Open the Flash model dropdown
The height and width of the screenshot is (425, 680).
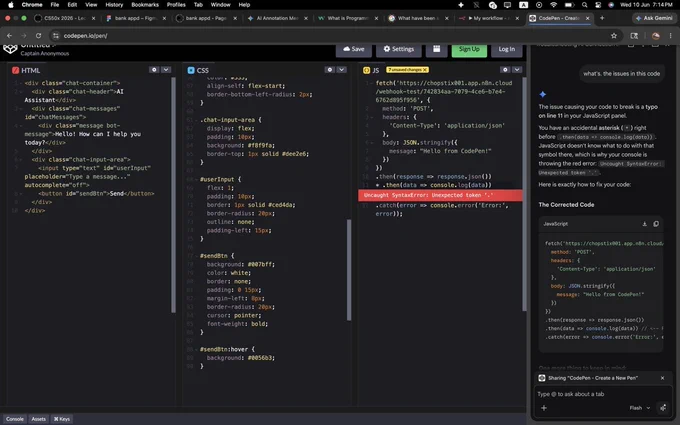(x=640, y=408)
